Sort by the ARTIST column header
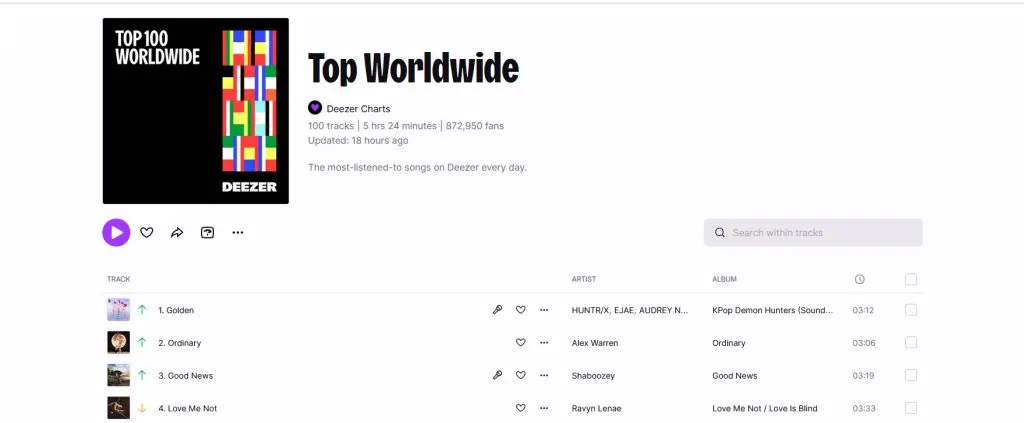Image resolution: width=1024 pixels, height=423 pixels. [584, 279]
